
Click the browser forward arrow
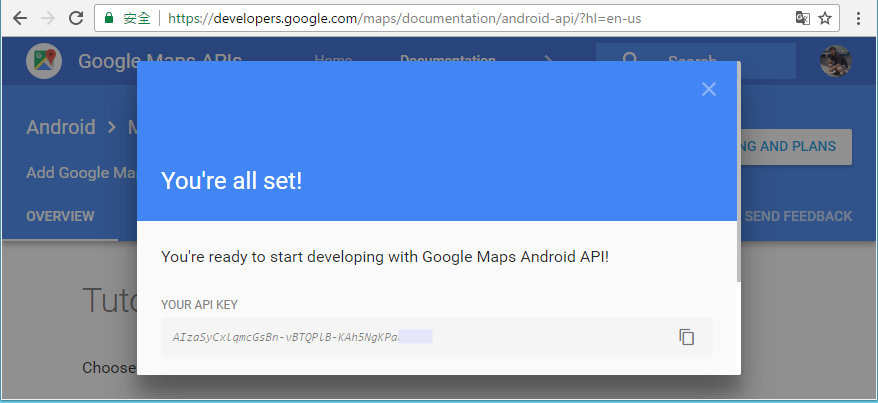48,18
